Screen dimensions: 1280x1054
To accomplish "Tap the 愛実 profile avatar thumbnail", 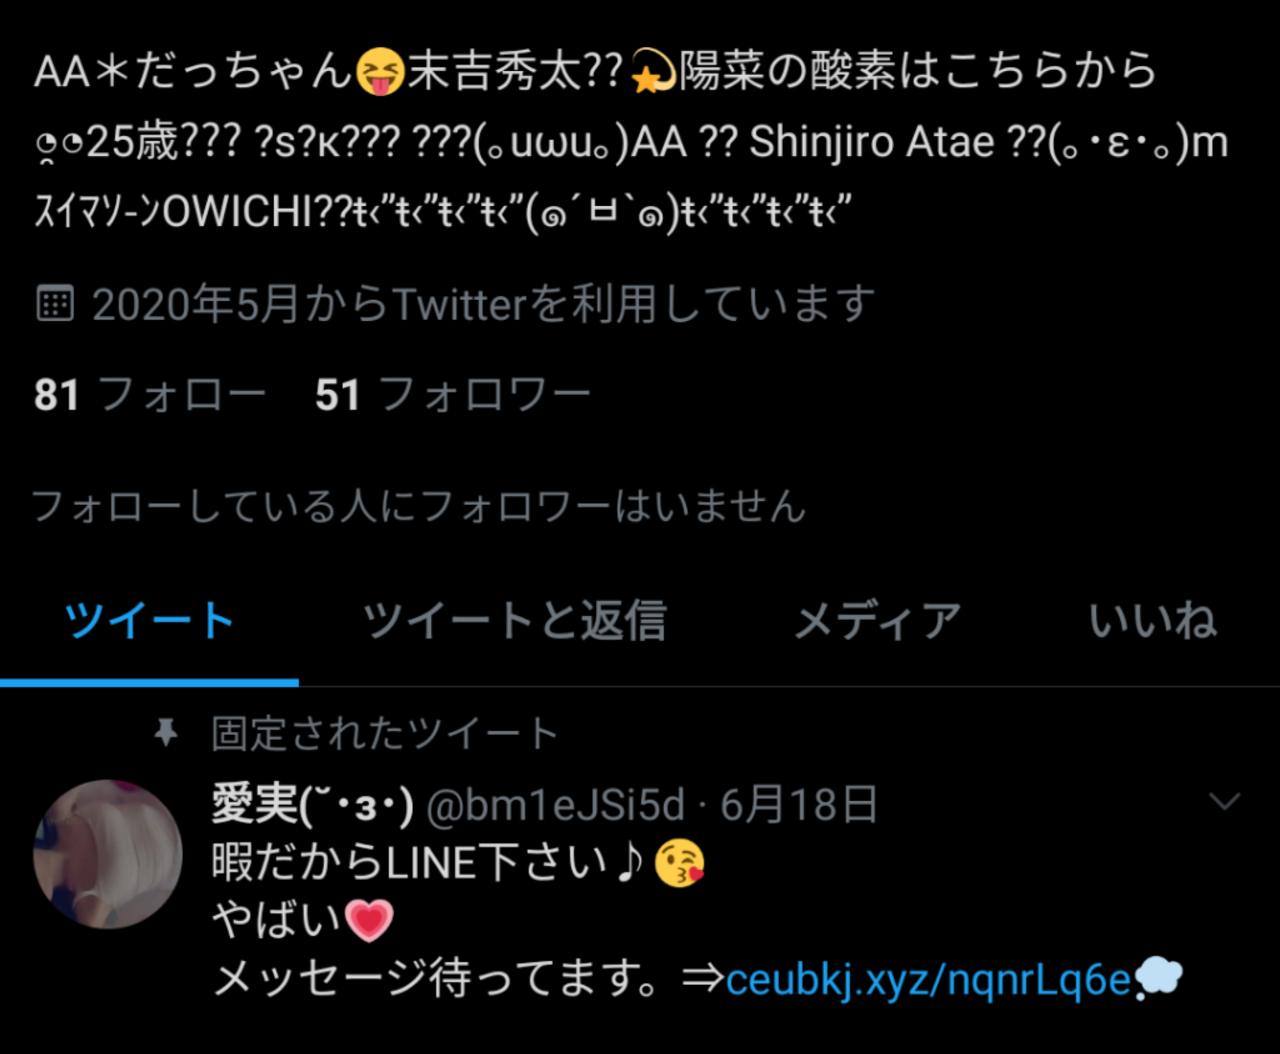I will [108, 854].
